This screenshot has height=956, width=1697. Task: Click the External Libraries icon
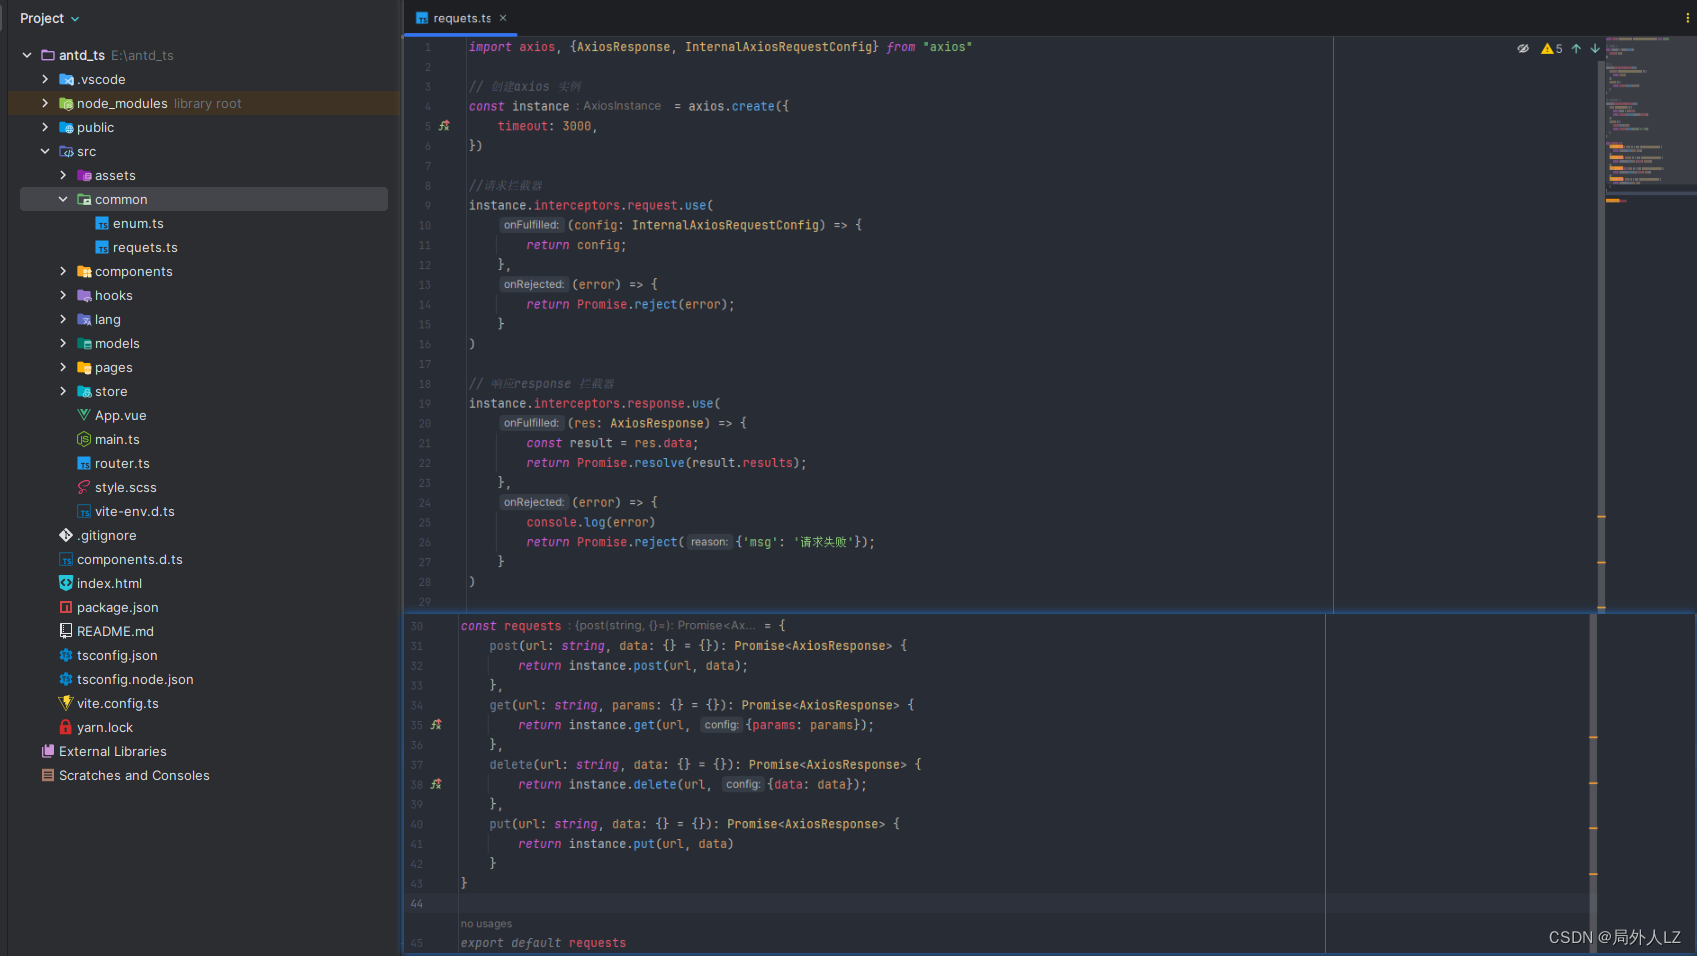48,751
